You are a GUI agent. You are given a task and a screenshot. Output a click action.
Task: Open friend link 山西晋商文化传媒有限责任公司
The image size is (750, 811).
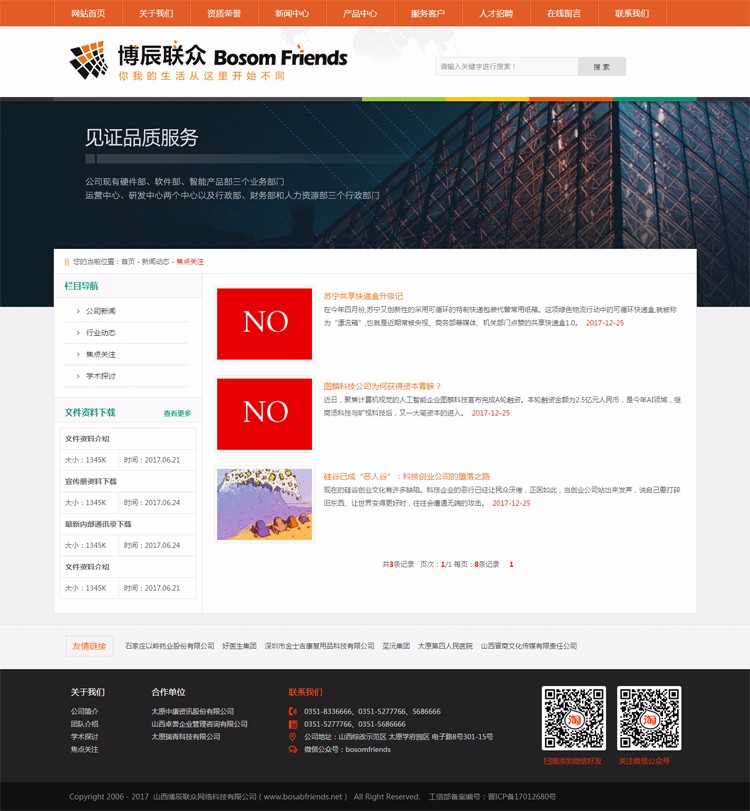pyautogui.click(x=529, y=646)
